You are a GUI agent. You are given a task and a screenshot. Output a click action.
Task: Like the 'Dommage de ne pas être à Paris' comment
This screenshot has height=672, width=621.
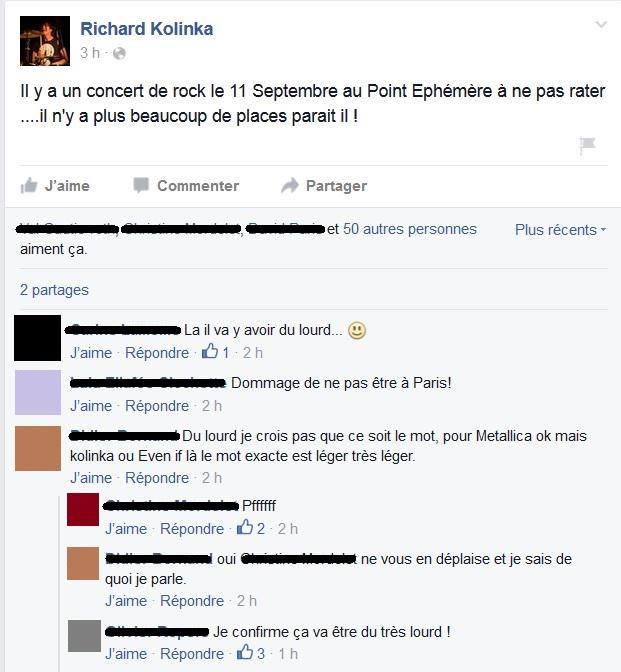tap(91, 405)
